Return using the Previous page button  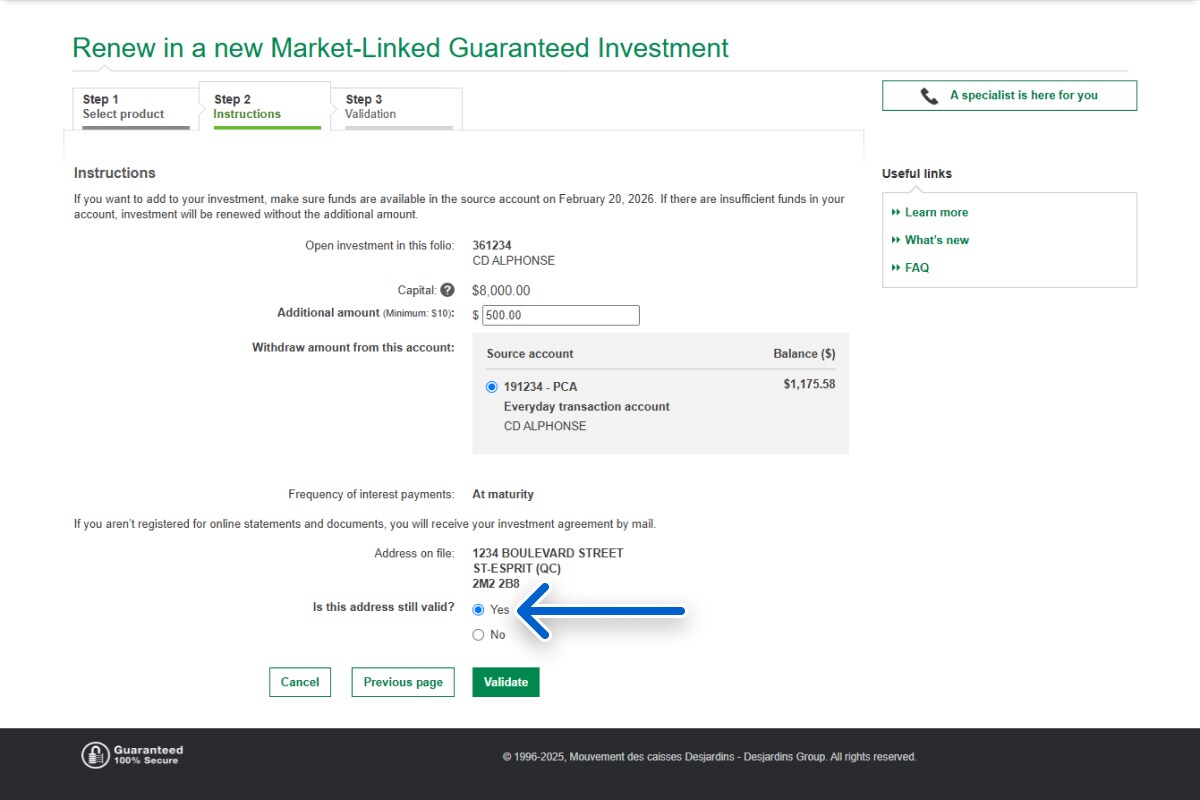(403, 682)
